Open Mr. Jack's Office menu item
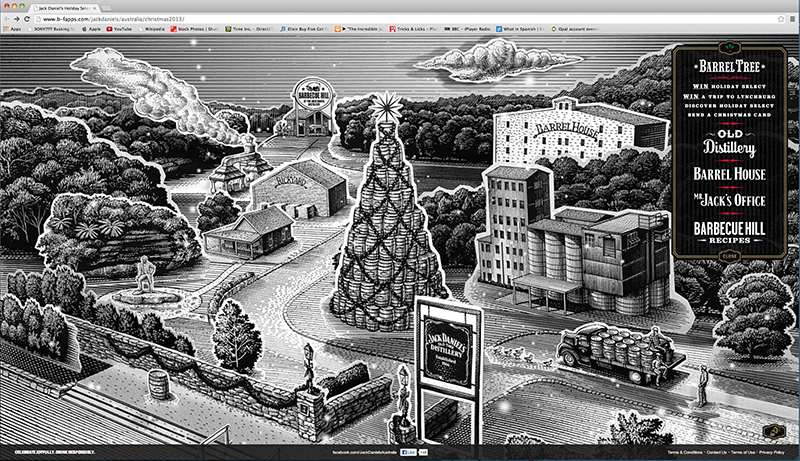This screenshot has width=800, height=461. coord(730,200)
